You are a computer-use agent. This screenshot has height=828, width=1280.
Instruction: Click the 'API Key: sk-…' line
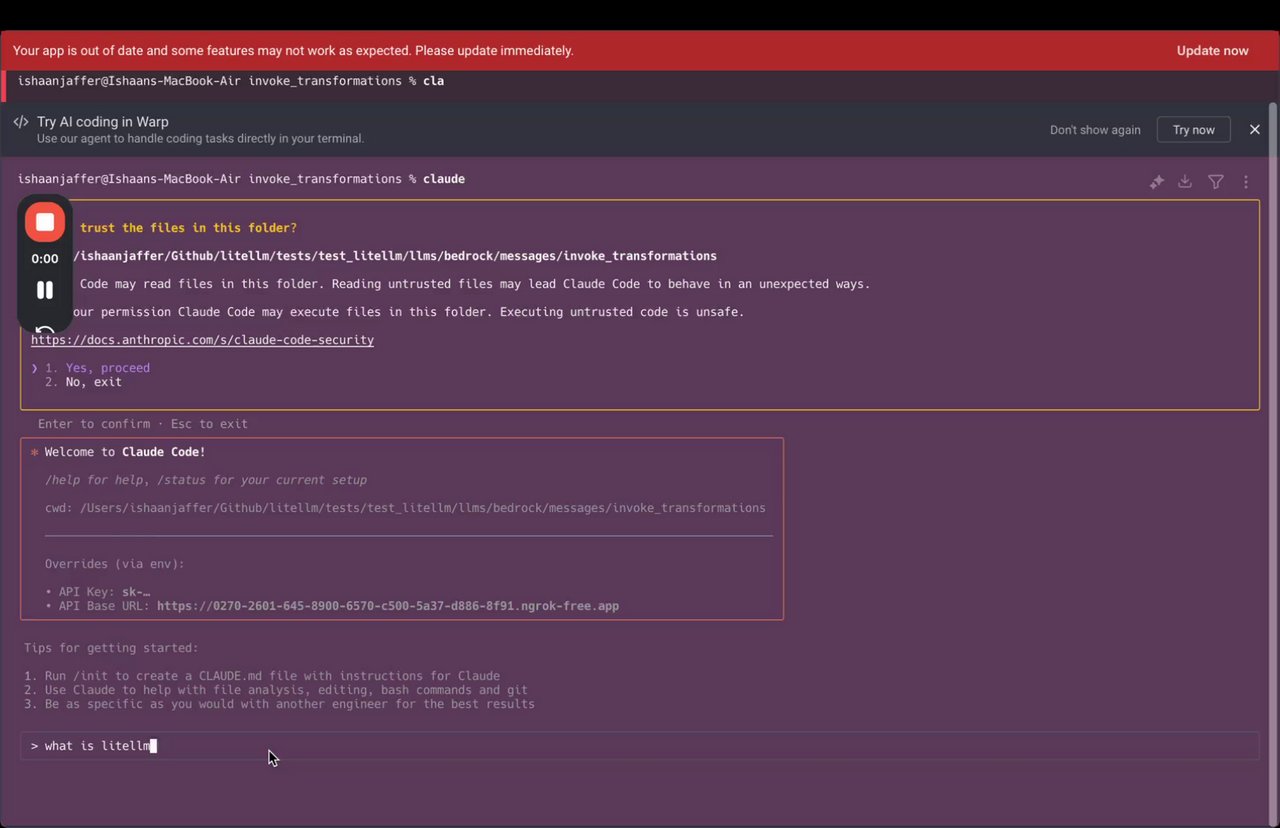coord(98,592)
